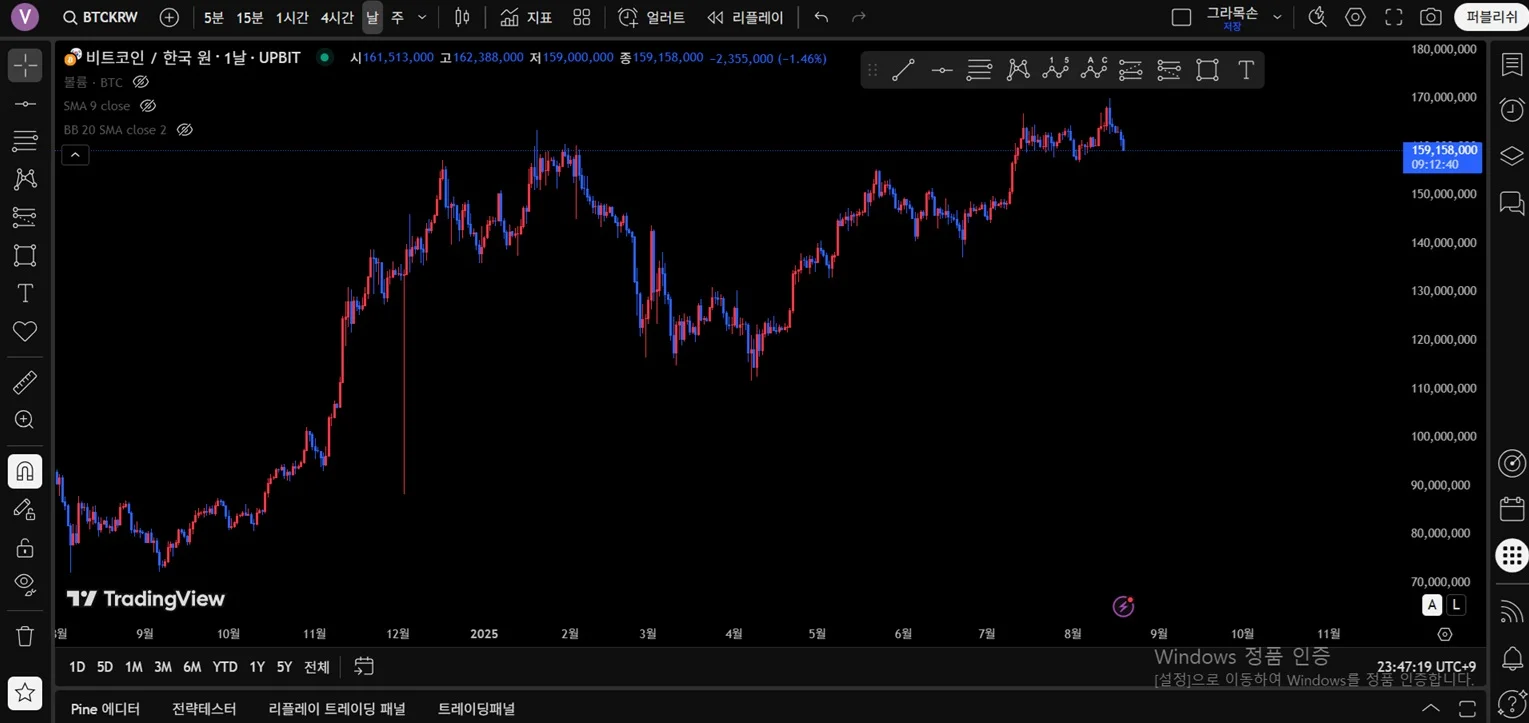Open the help center question mark
This screenshot has height=723, width=1529.
pyautogui.click(x=1512, y=704)
